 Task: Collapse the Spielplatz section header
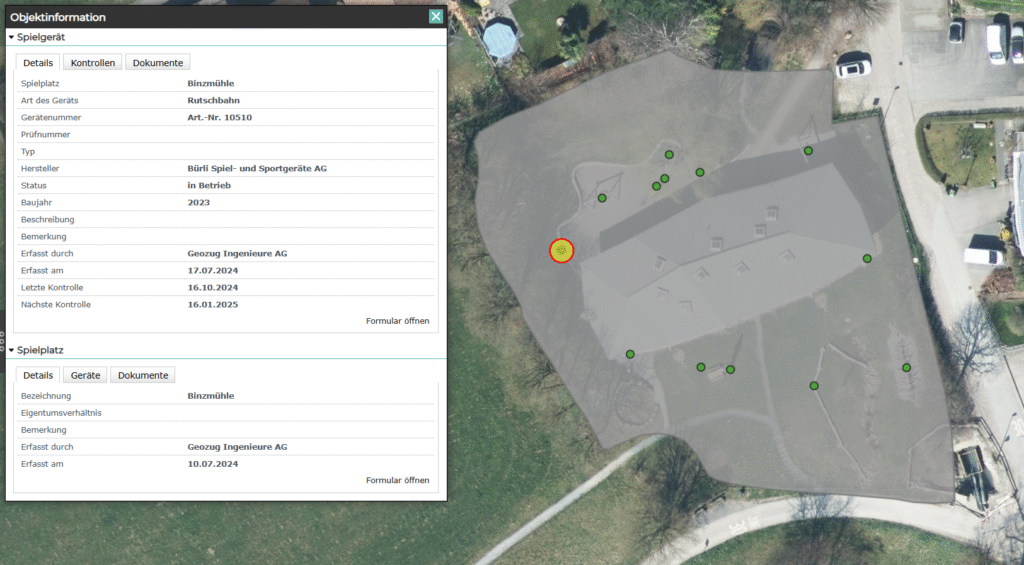(x=12, y=350)
